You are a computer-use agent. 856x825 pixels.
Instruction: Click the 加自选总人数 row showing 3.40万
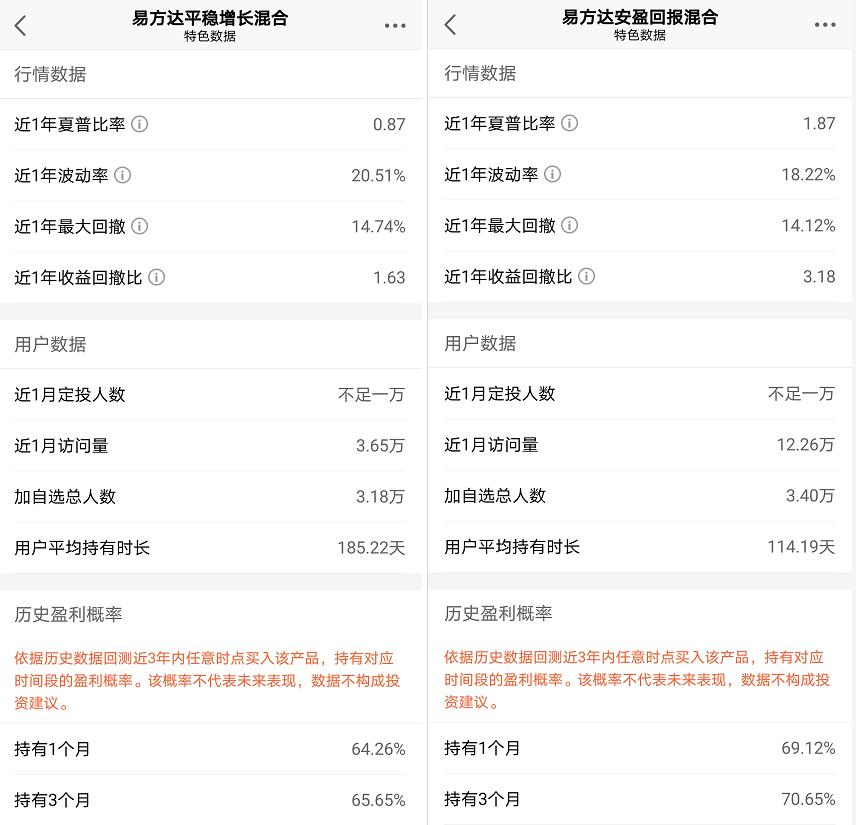[641, 496]
